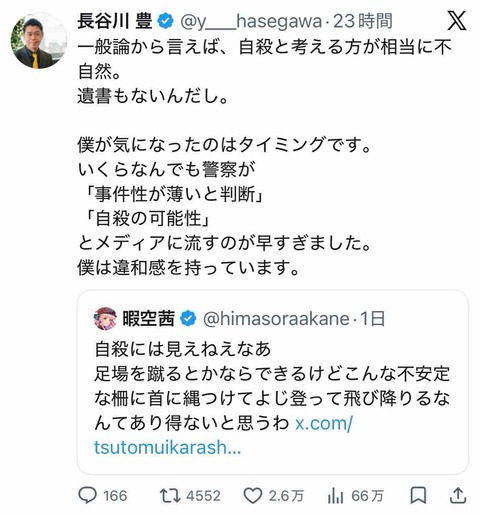Bookmark this post
Viewport: 480px width, 515px height.
click(418, 496)
